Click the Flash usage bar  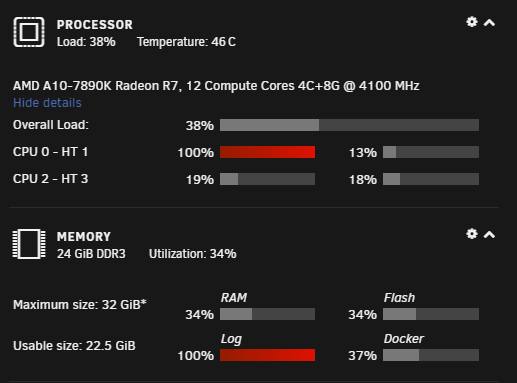[431, 314]
